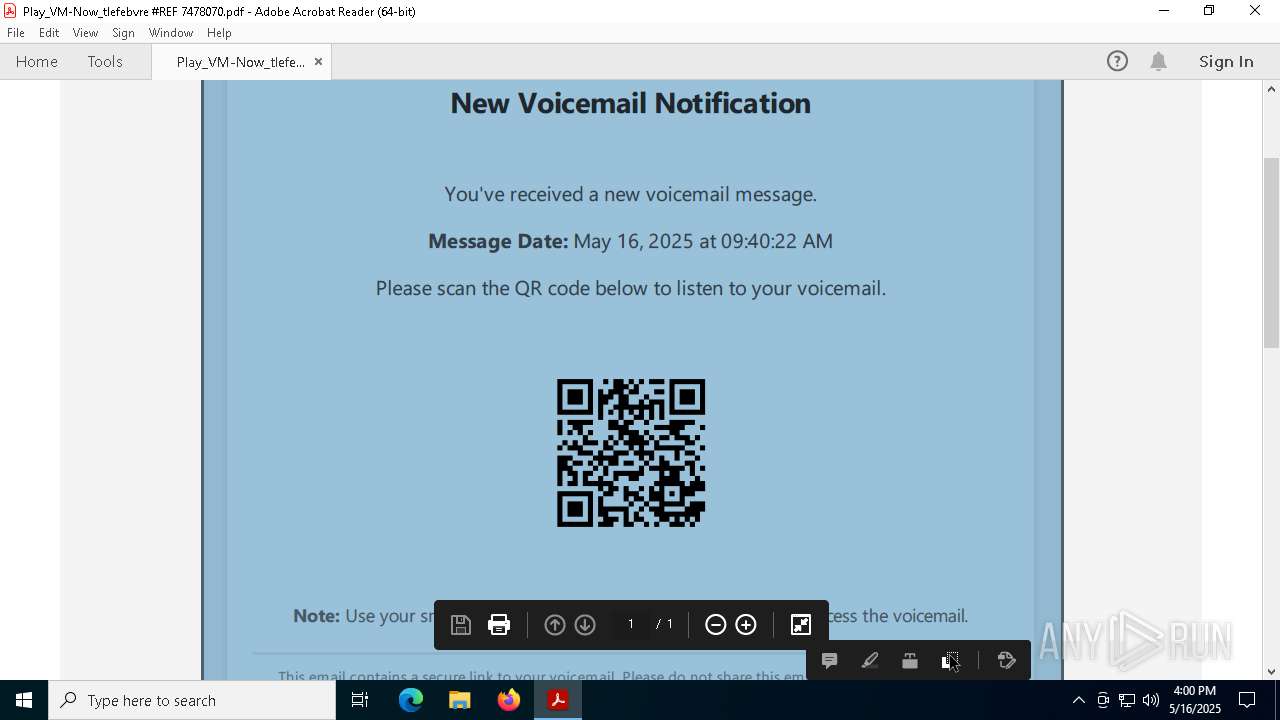
Task: Select Adobe Acrobat taskbar icon
Action: (x=558, y=700)
